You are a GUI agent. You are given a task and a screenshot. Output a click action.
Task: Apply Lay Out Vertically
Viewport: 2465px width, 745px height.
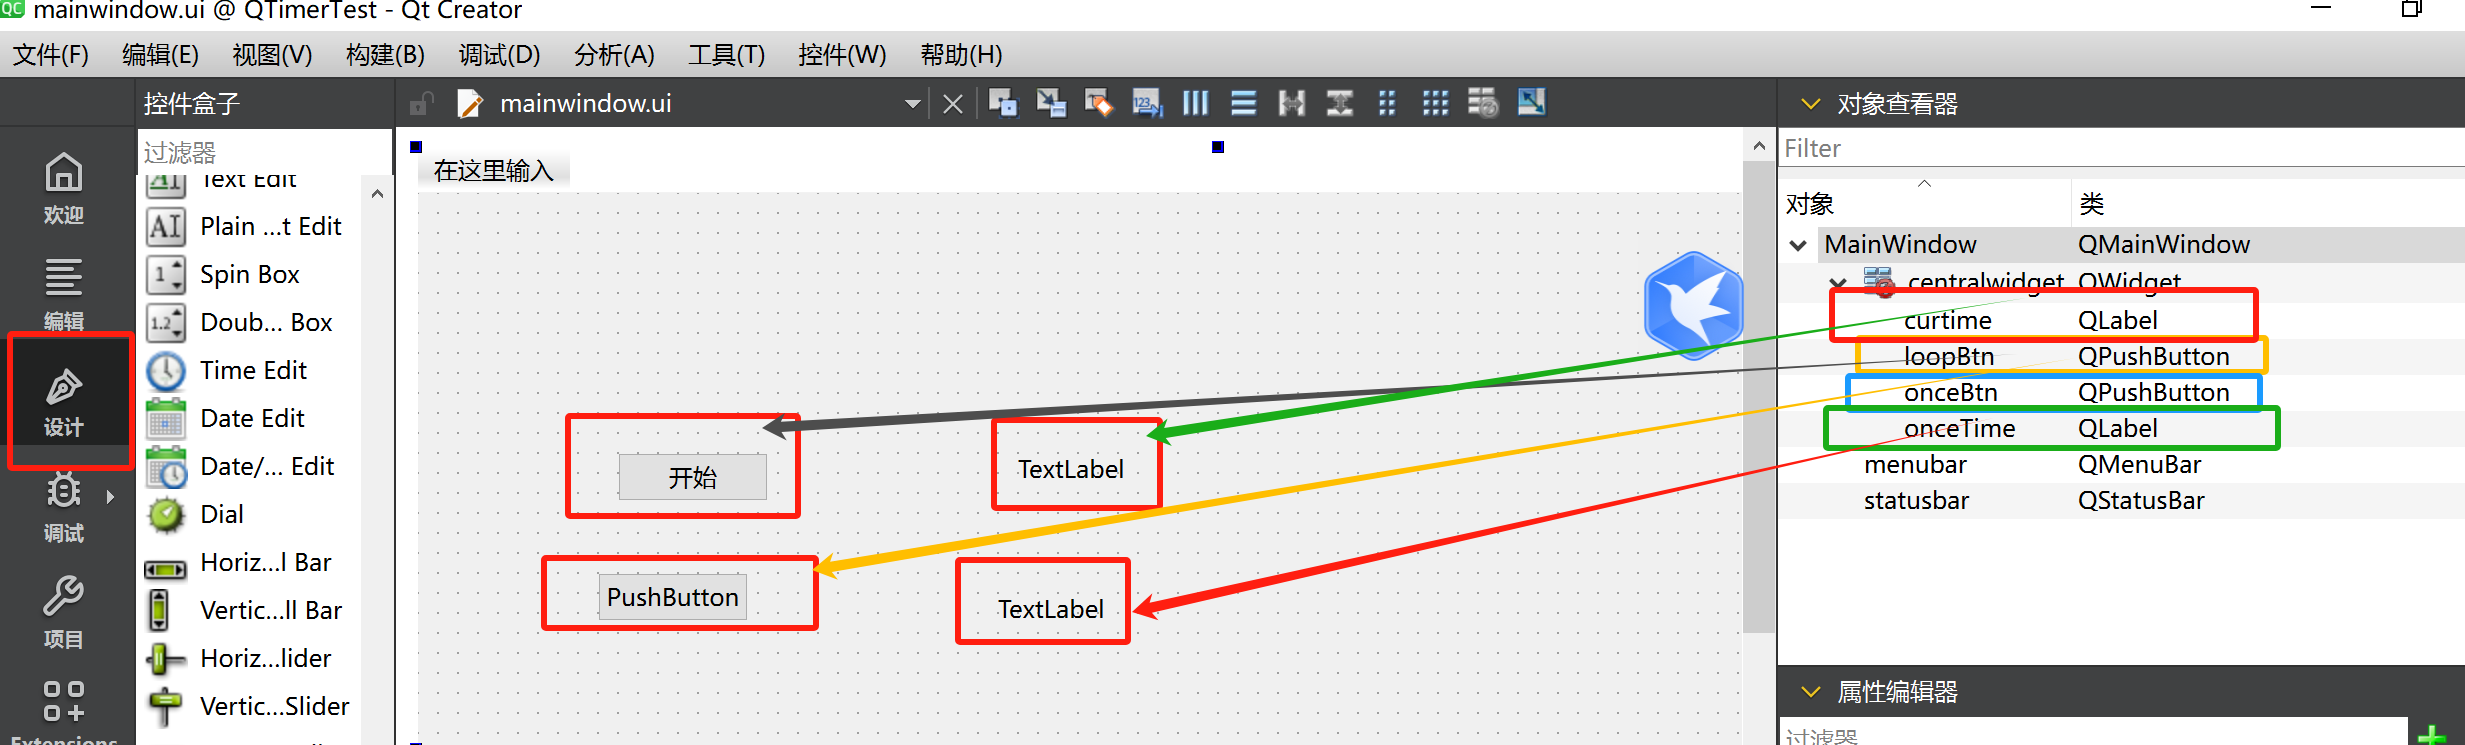(x=1243, y=103)
